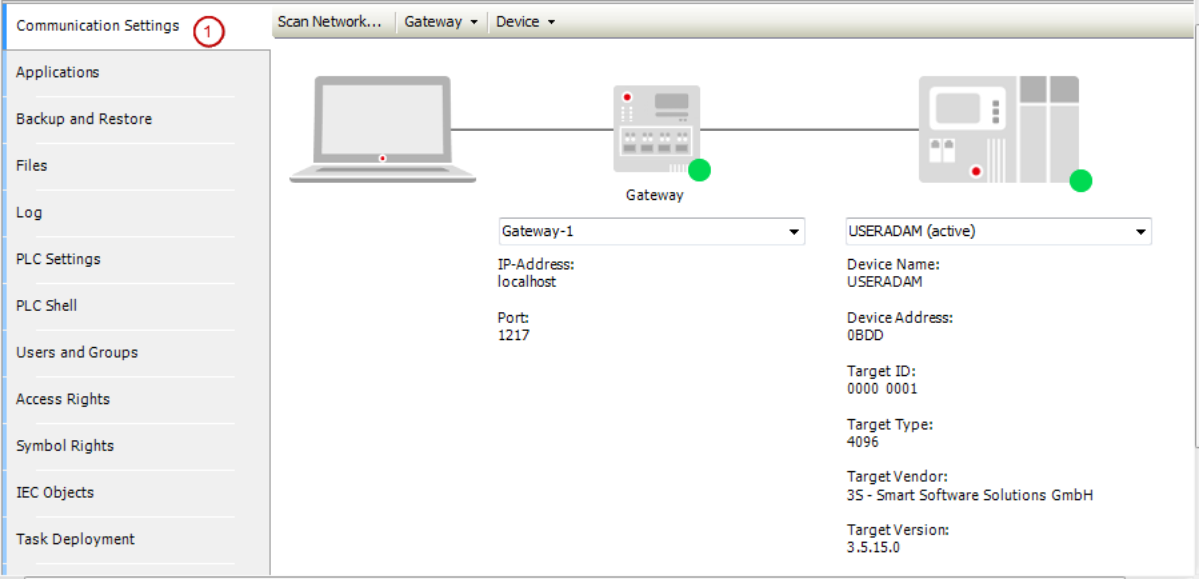Viewport: 1199px width, 579px height.
Task: Click the IP-Address: label
Action: (x=536, y=265)
